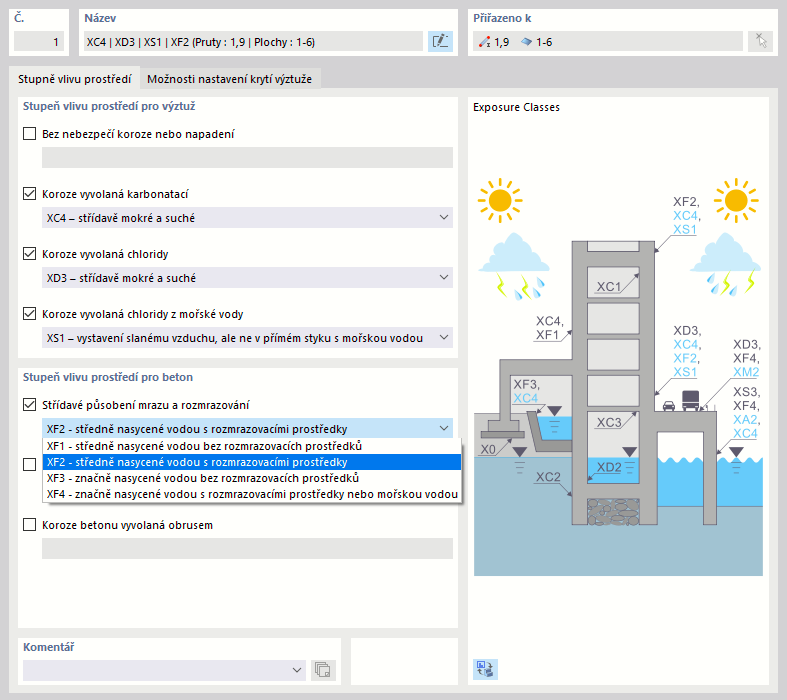
Task: Click the Exposure Classes heading
Action: click(x=516, y=107)
